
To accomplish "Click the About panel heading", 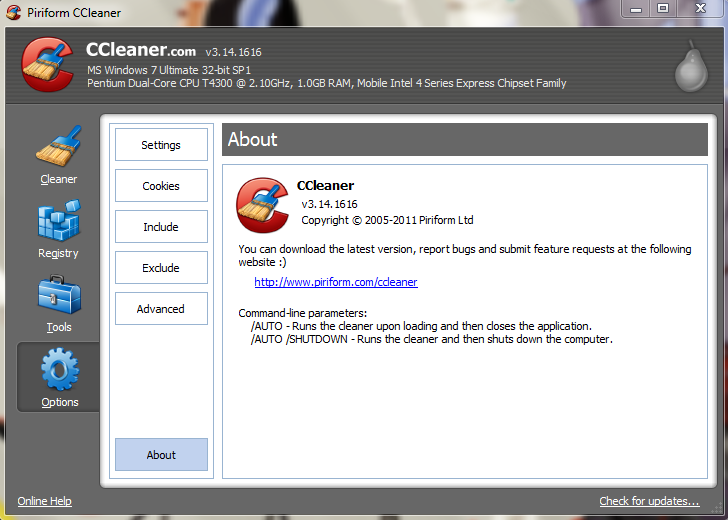I will (253, 139).
